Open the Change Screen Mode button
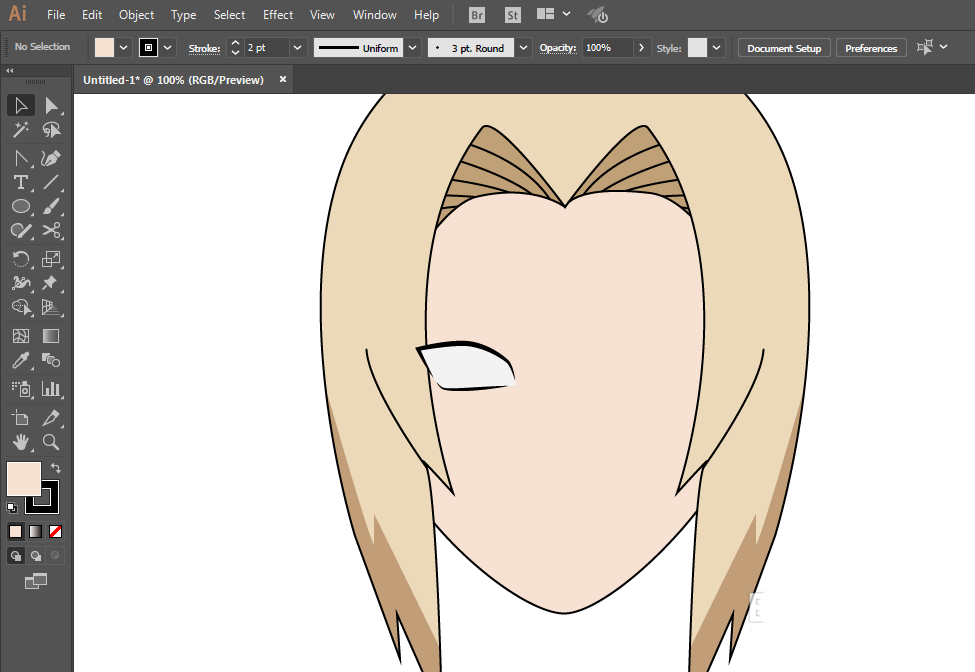975x672 pixels. coord(35,581)
